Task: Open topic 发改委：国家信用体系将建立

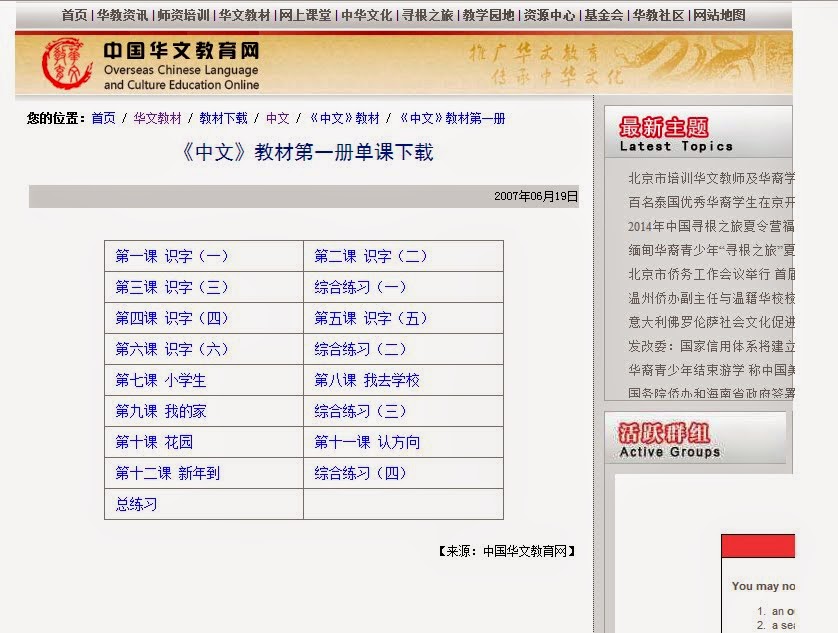Action: (711, 346)
